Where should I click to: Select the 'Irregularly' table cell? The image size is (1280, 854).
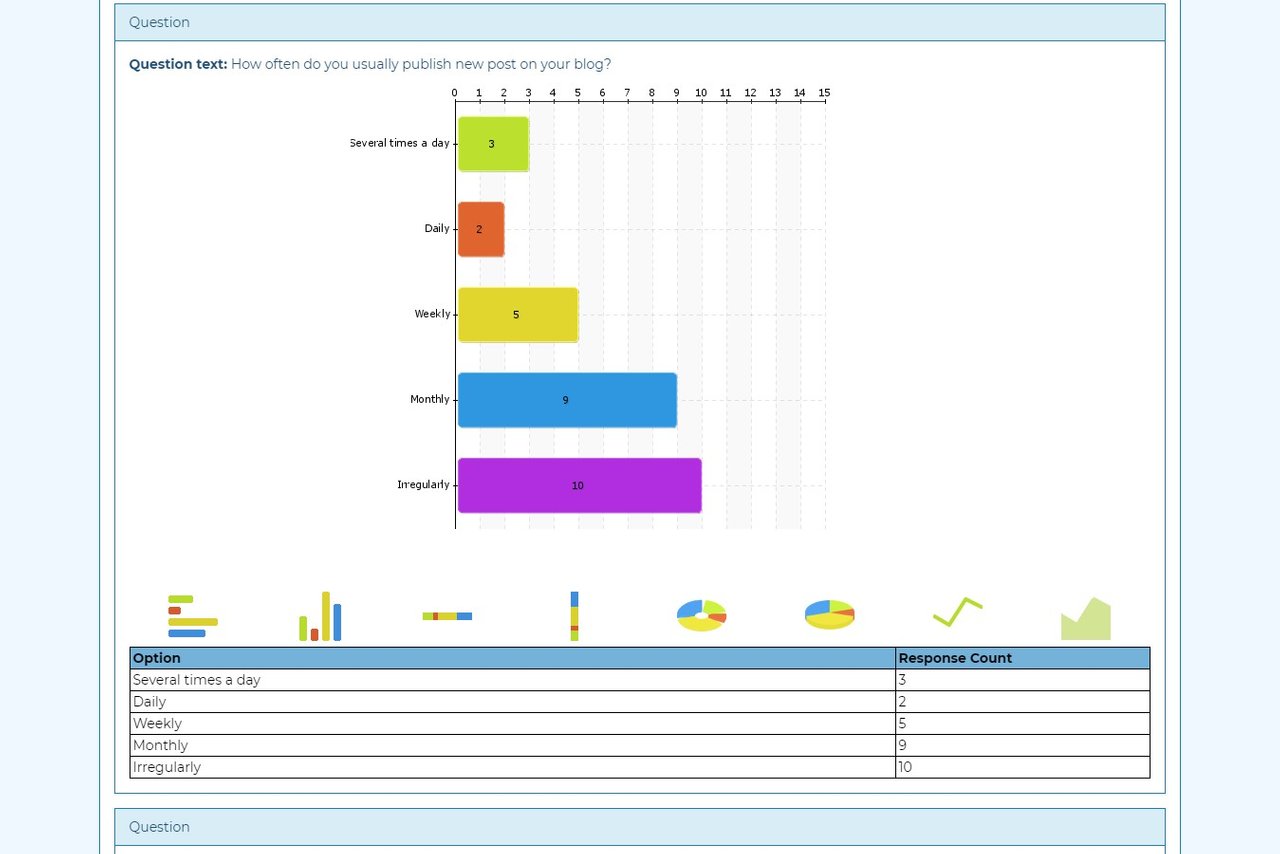513,768
